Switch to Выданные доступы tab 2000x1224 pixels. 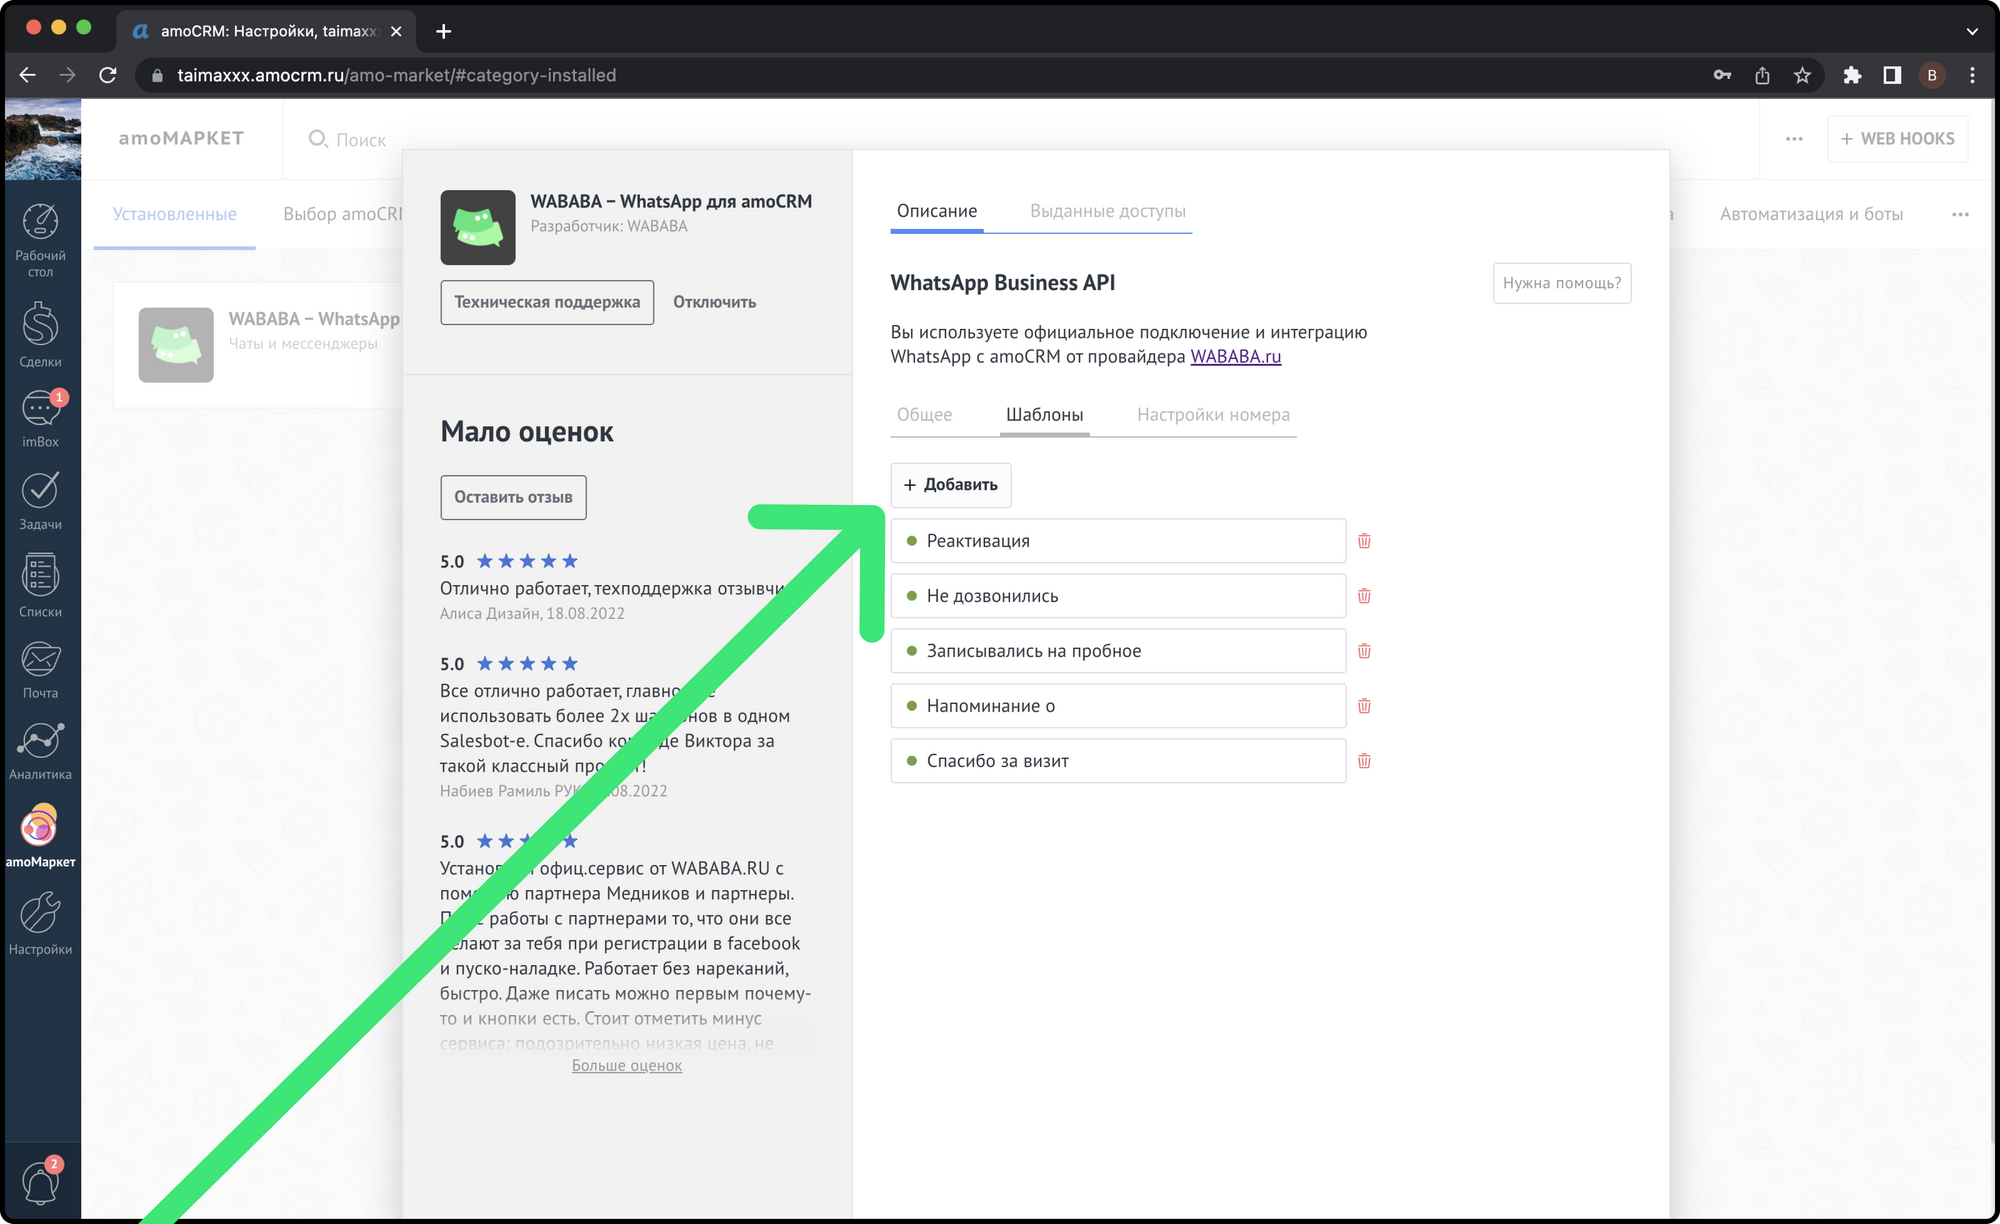point(1108,211)
